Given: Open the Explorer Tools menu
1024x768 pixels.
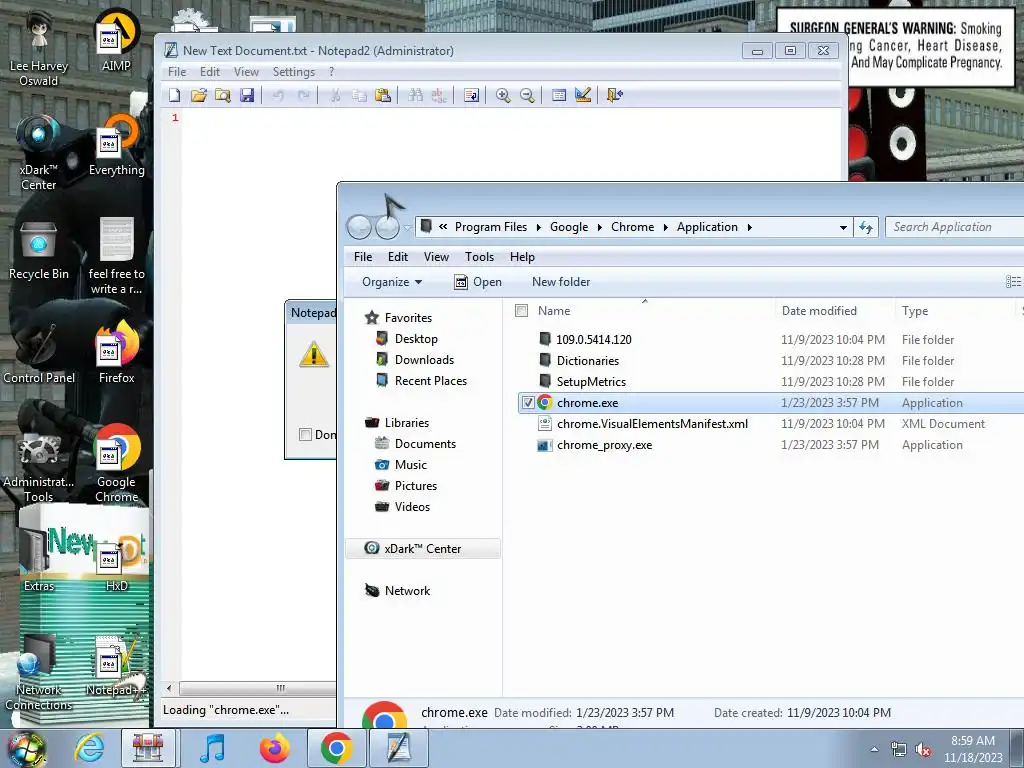Looking at the screenshot, I should [479, 257].
